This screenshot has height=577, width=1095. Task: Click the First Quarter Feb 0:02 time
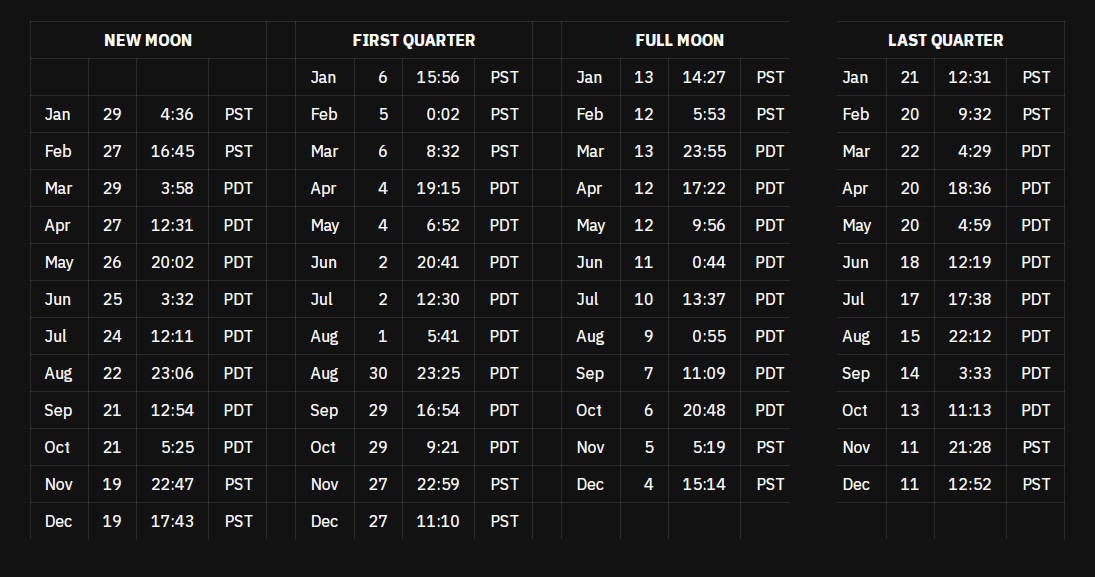click(438, 115)
